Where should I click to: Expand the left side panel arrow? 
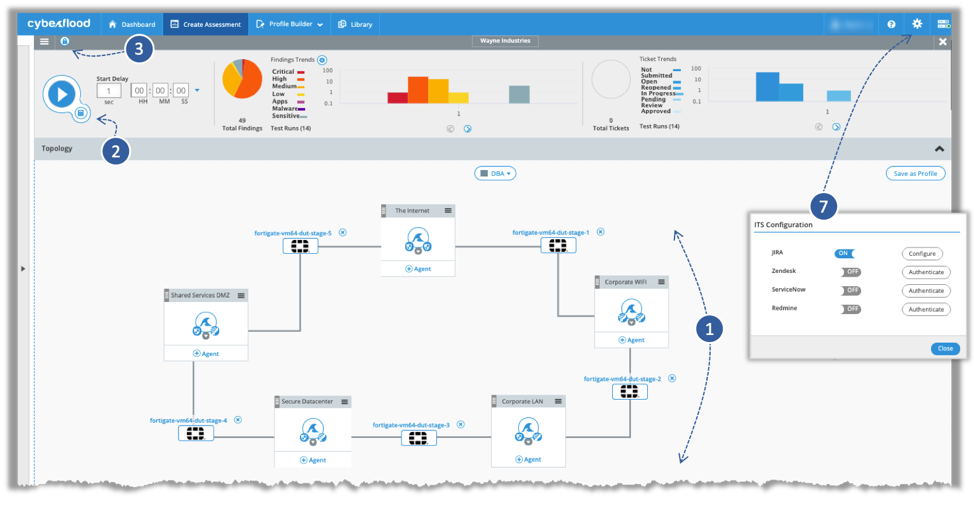pos(24,269)
